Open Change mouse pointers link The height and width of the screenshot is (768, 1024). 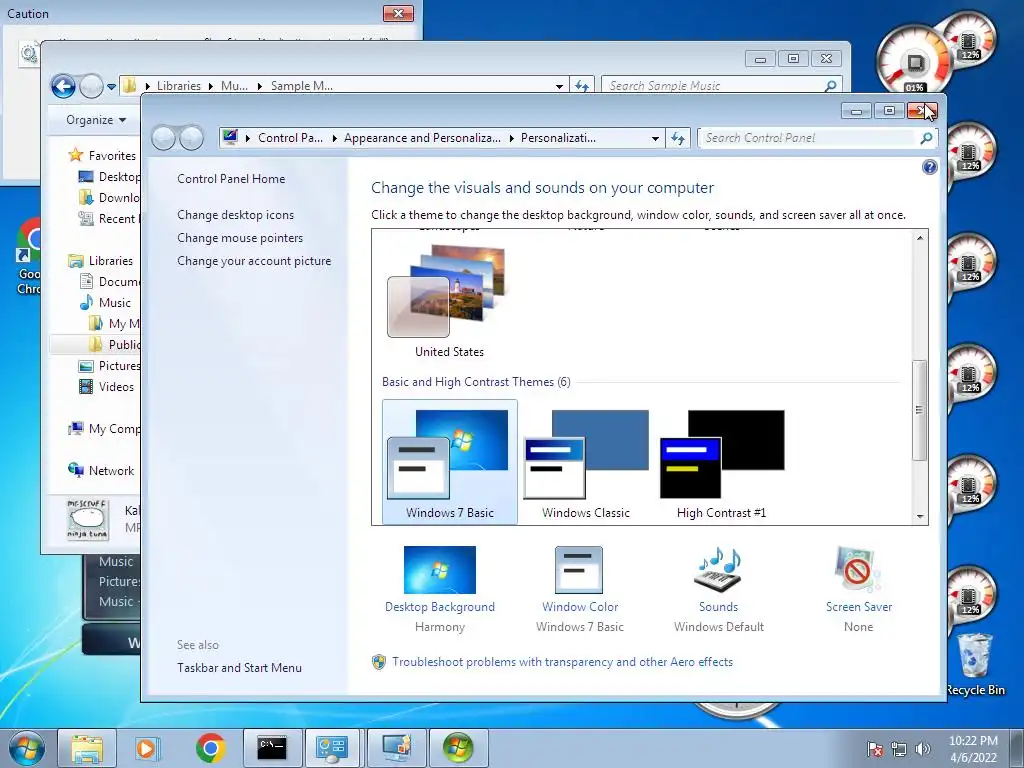pyautogui.click(x=240, y=238)
